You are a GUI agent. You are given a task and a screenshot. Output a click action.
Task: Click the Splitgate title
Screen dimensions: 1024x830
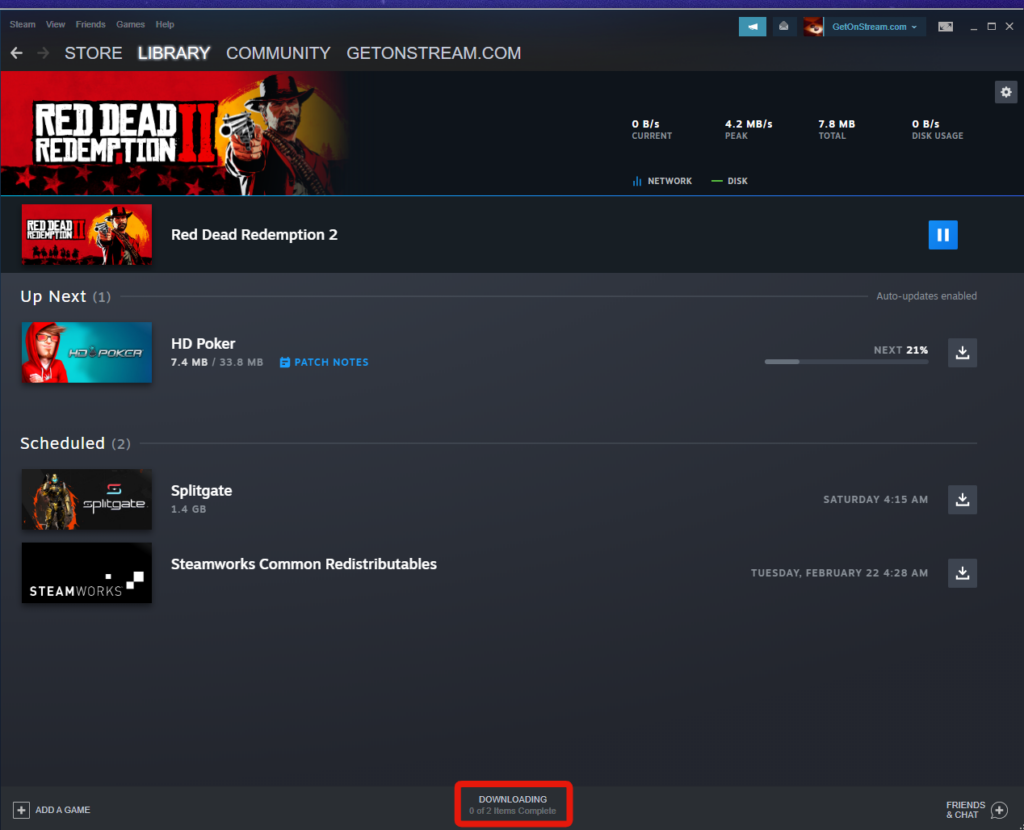201,490
